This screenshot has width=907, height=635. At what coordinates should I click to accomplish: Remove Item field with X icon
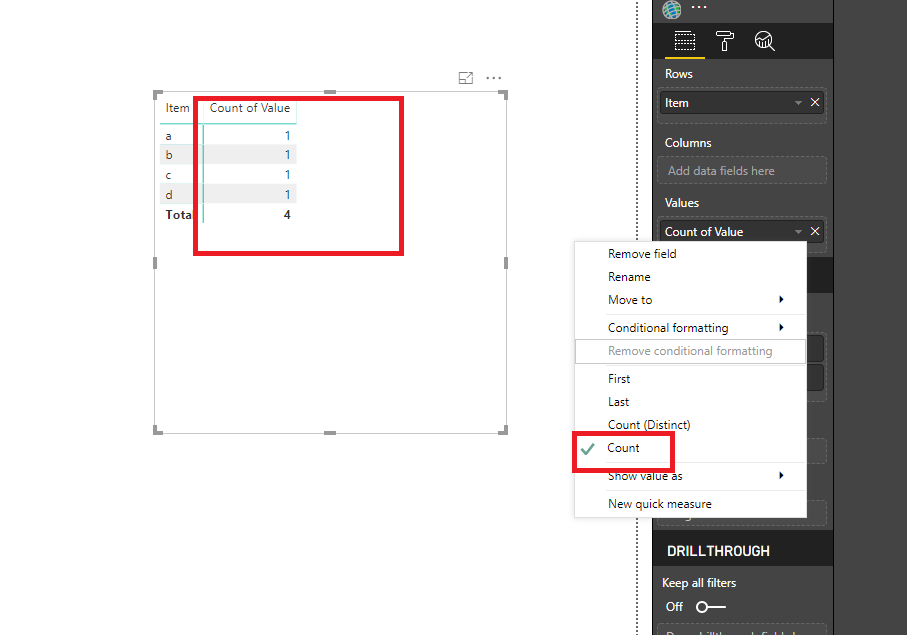coord(815,102)
